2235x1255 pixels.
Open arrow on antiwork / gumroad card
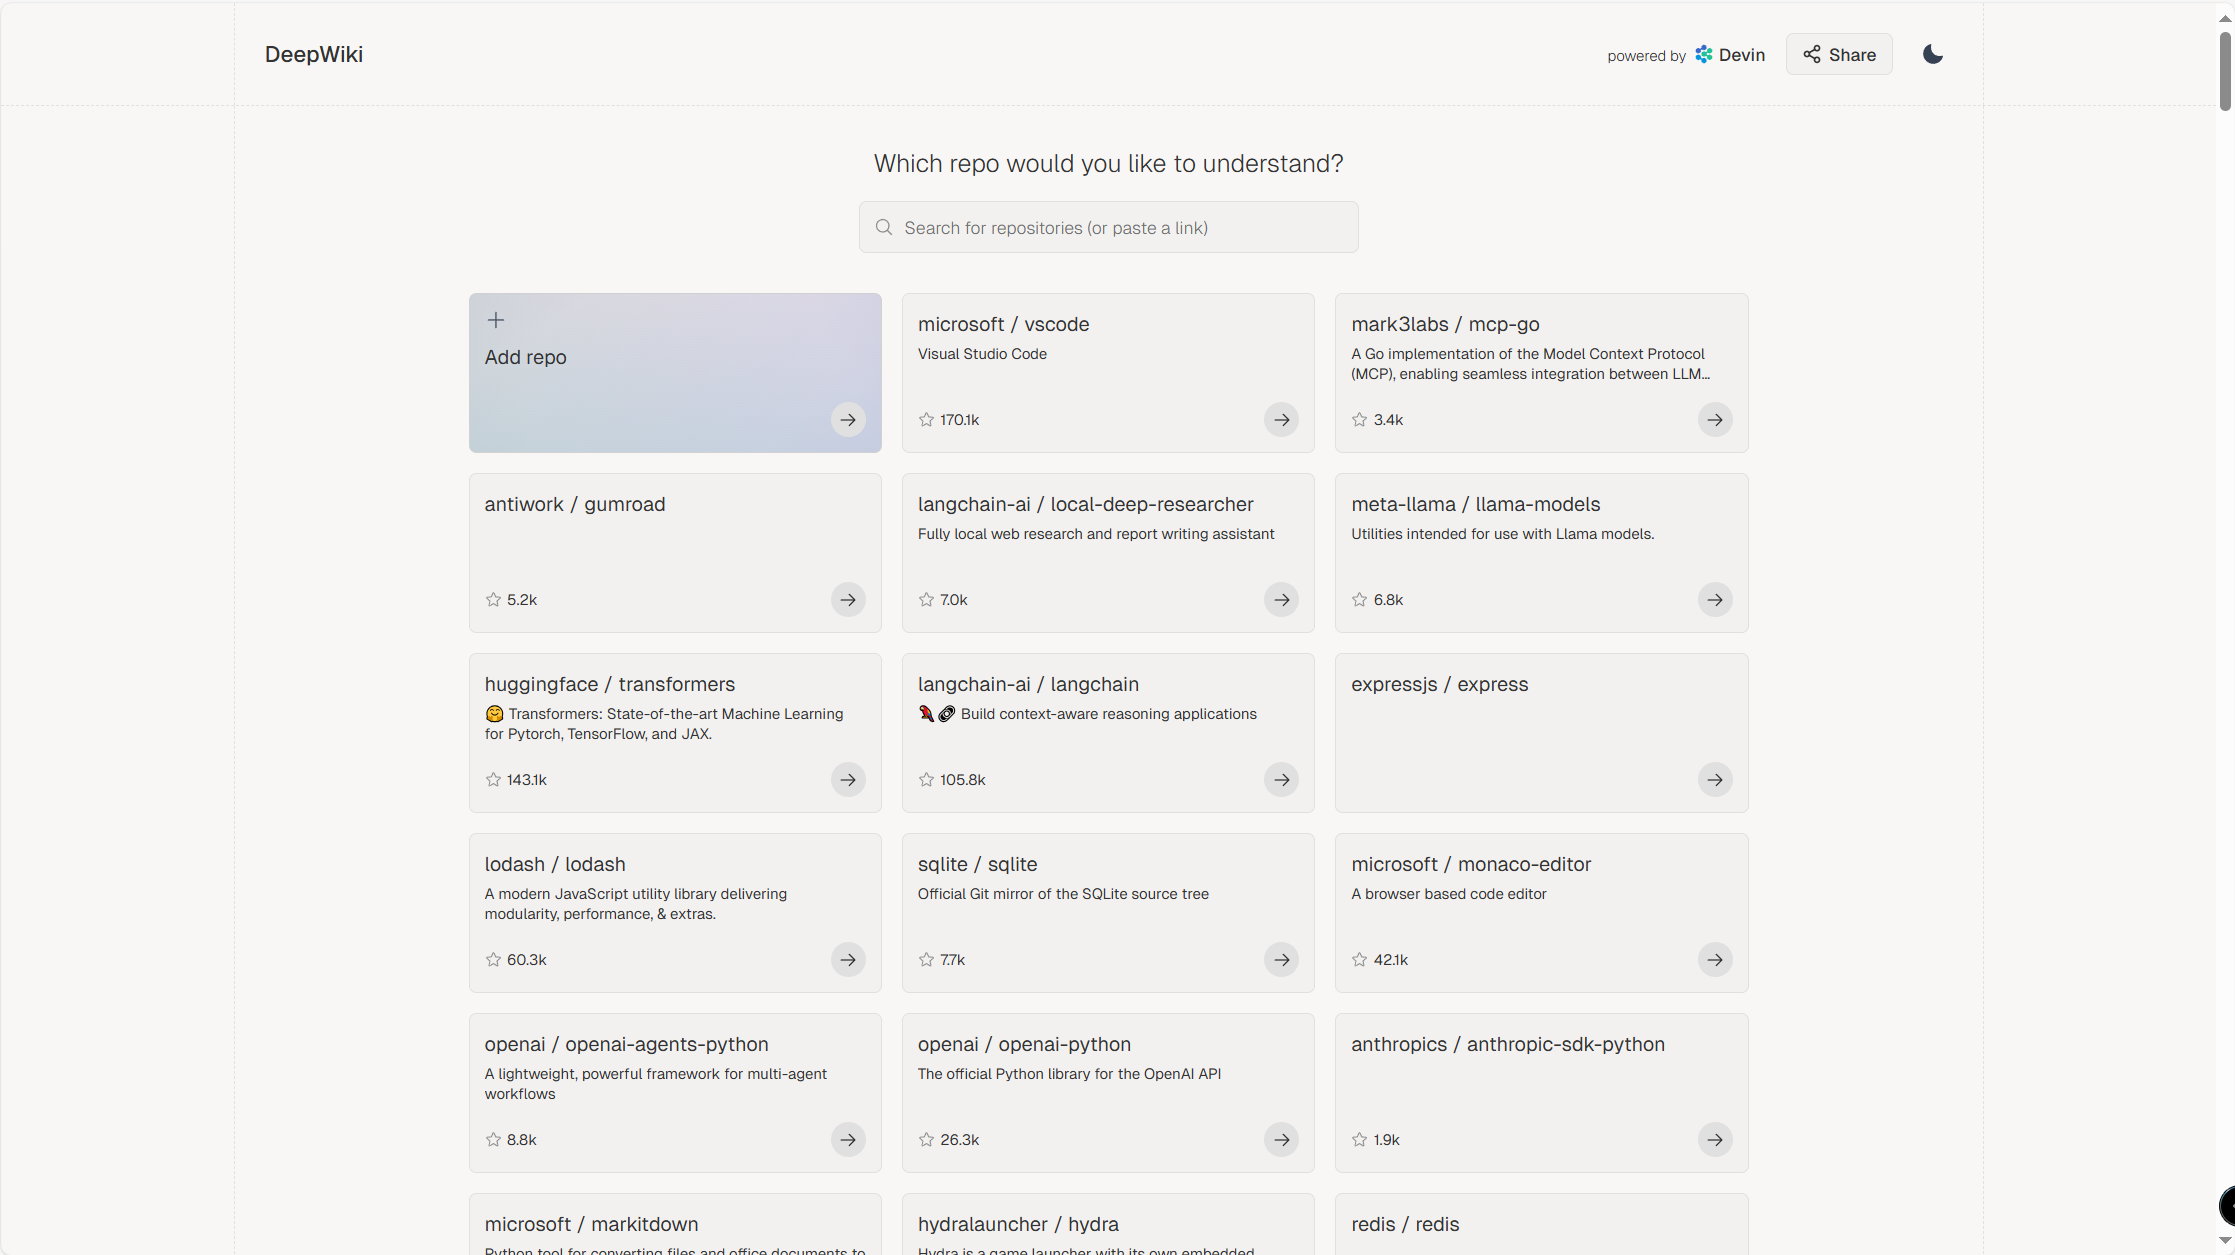848,599
